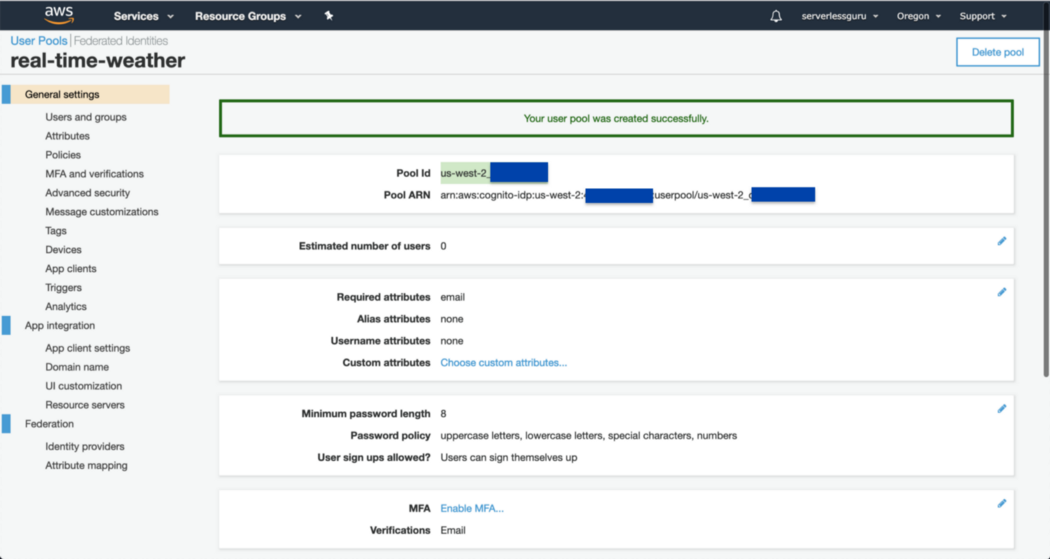Open Domain name sidebar item
The image size is (1050, 559).
coord(77,367)
